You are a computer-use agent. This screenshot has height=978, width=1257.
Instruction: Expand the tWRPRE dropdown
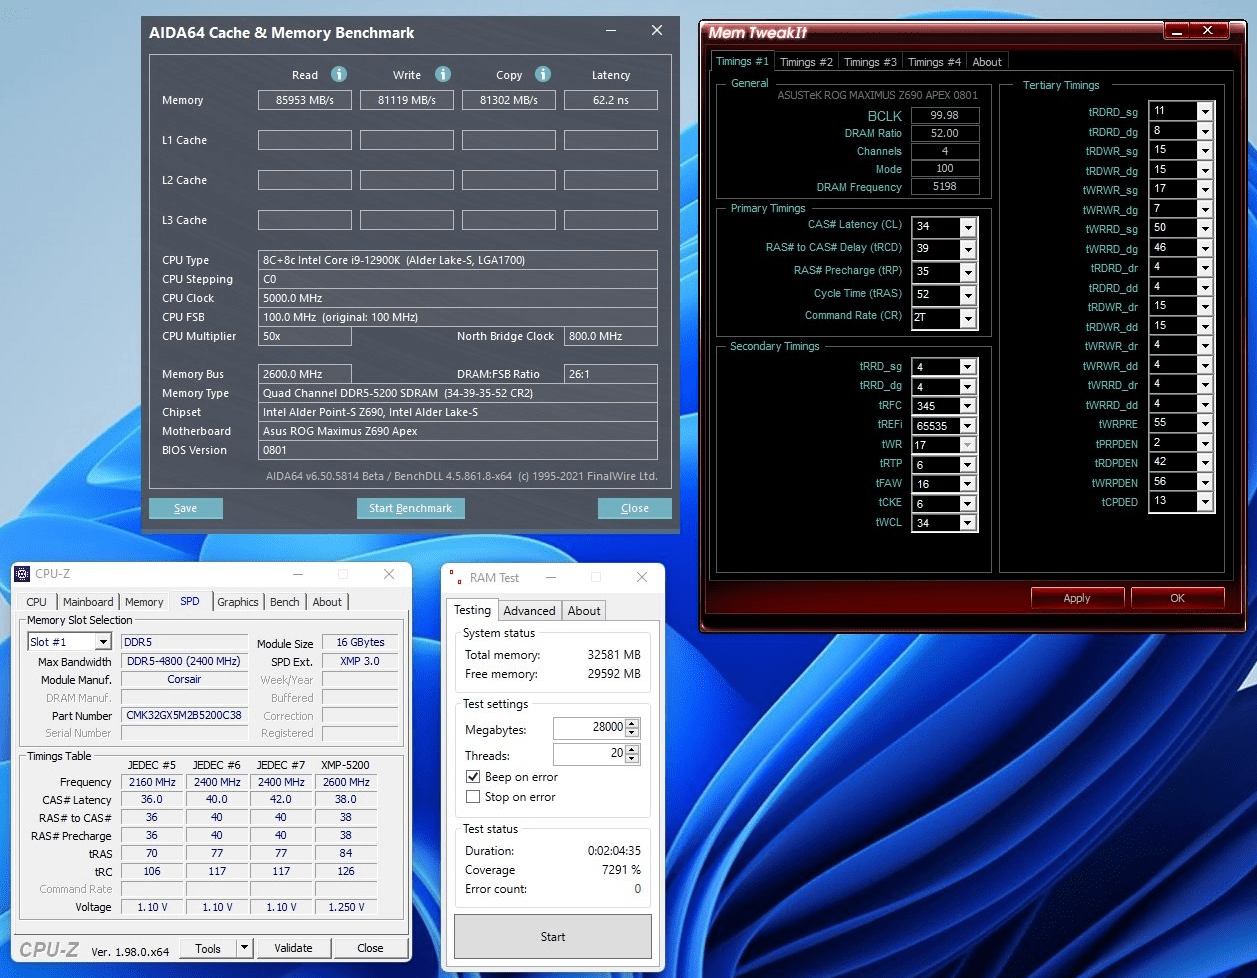pyautogui.click(x=1205, y=424)
